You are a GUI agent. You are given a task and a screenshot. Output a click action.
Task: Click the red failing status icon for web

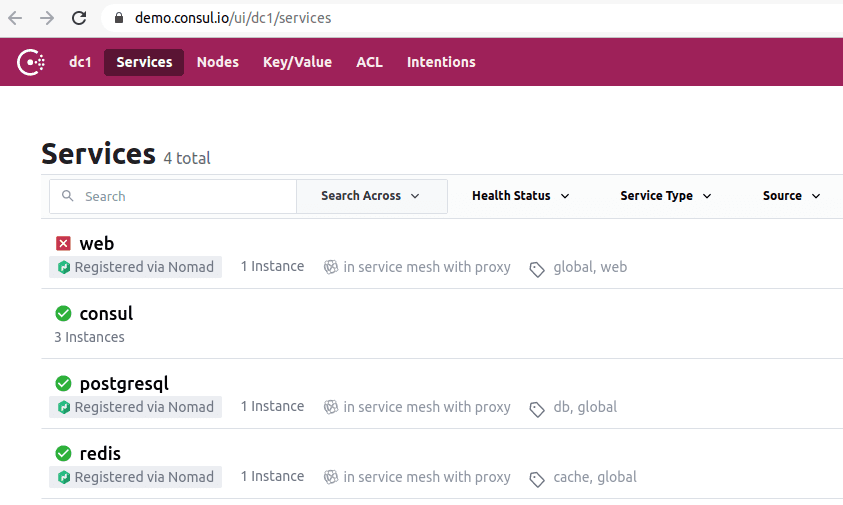[63, 244]
